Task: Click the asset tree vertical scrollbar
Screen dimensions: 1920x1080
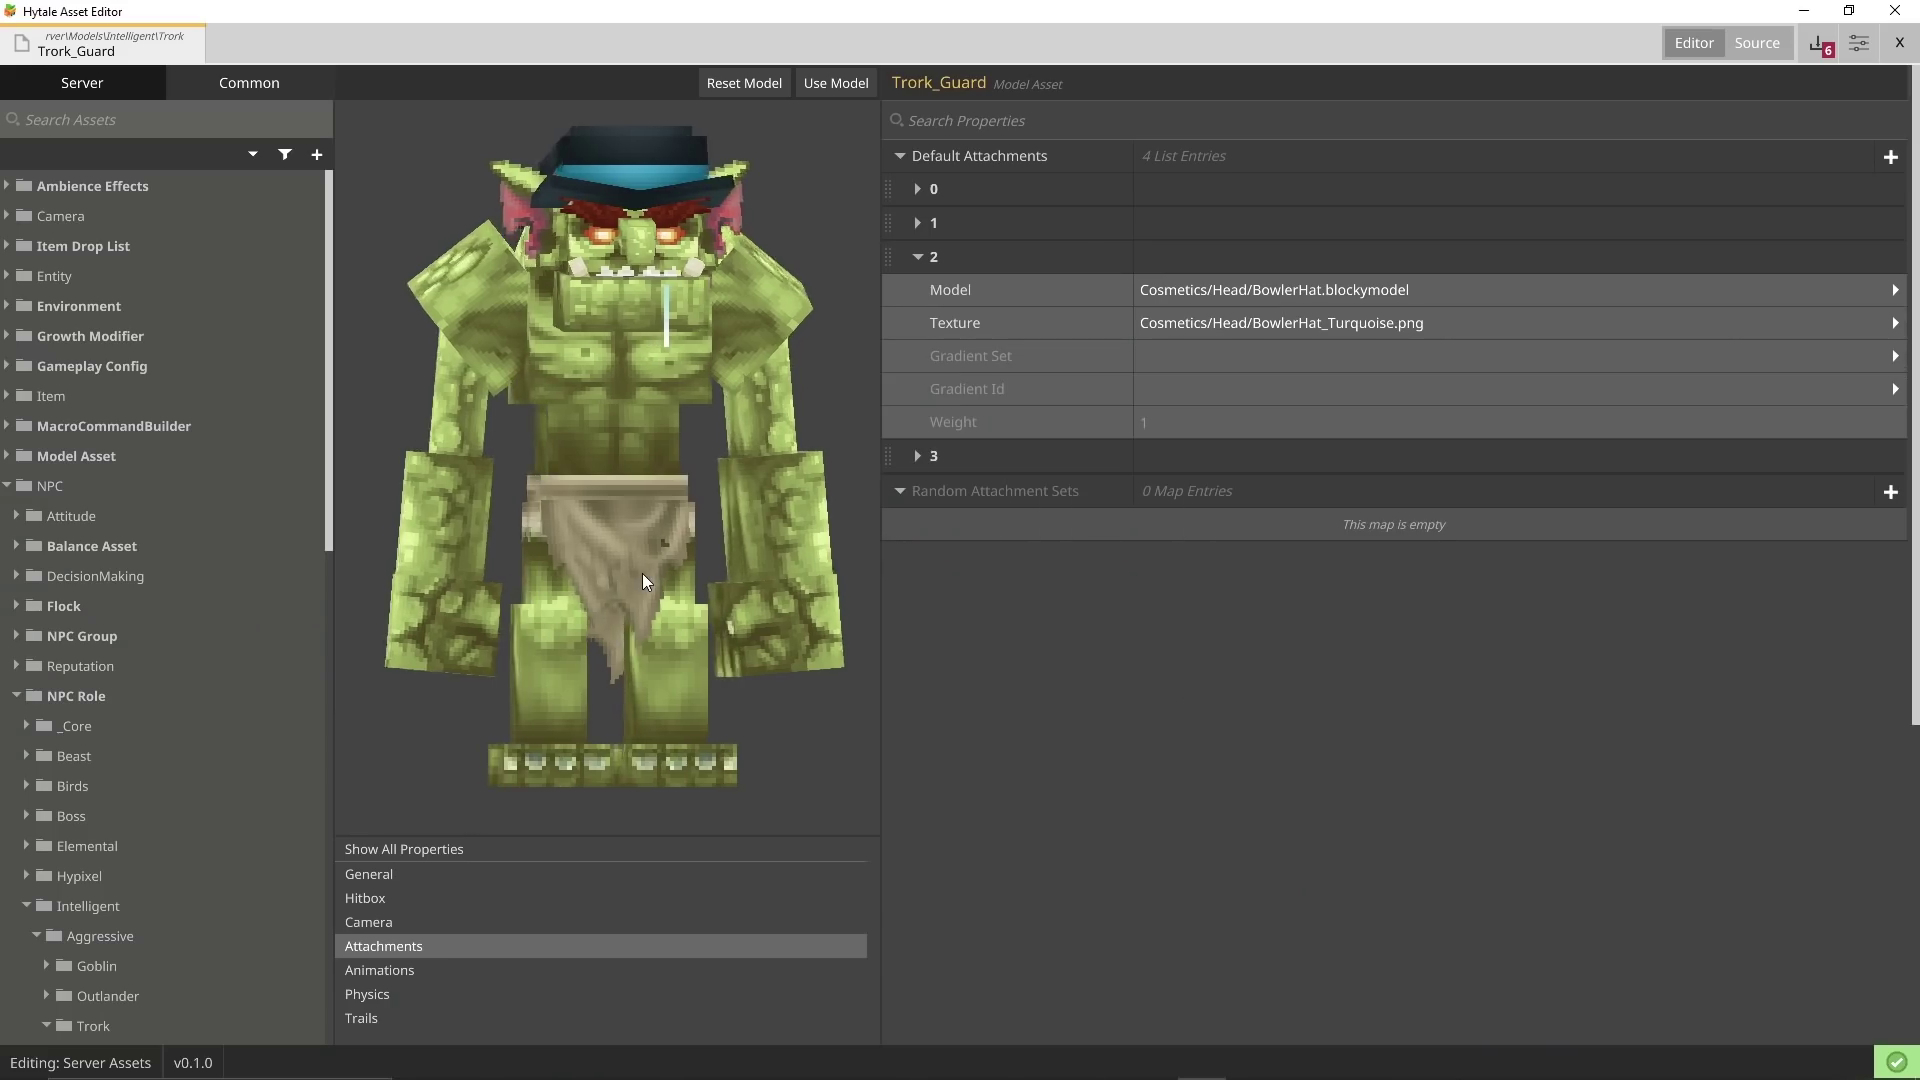Action: point(328,360)
